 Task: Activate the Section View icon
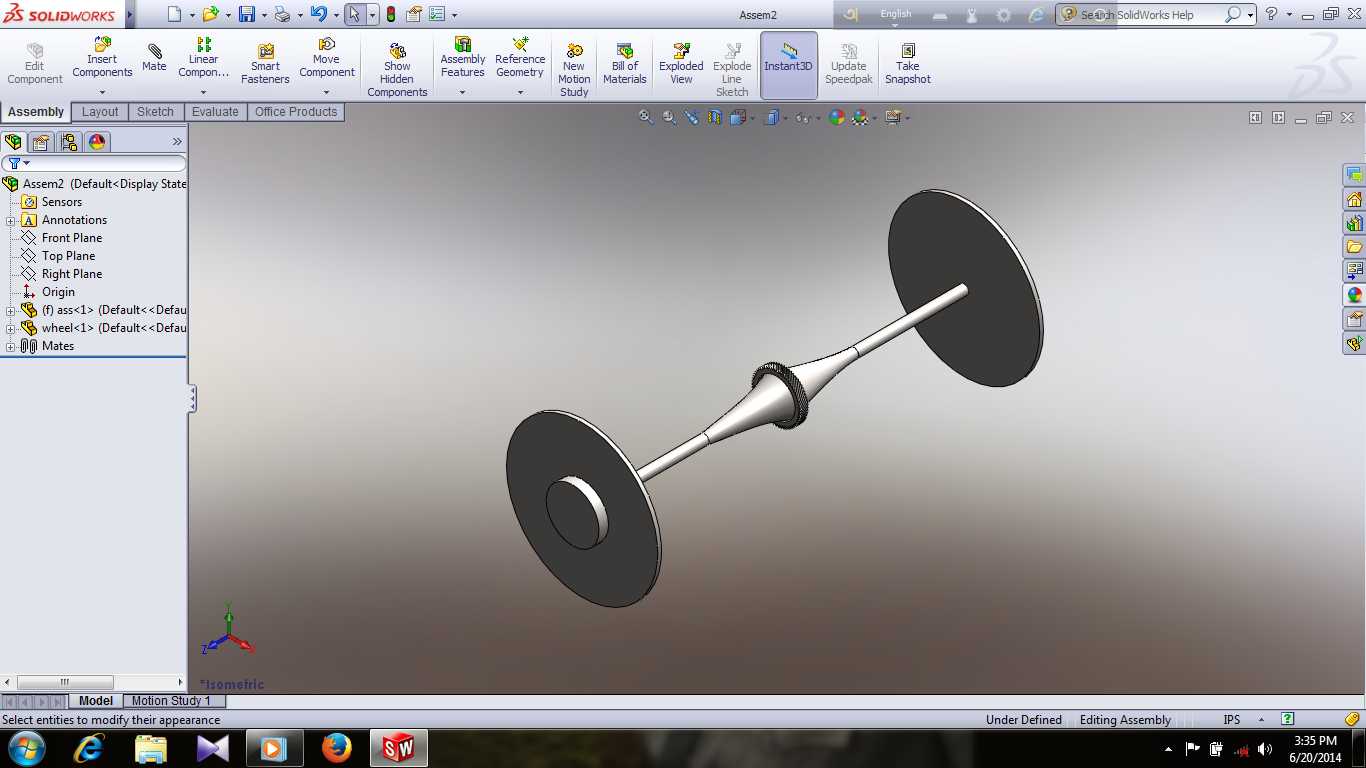(715, 117)
